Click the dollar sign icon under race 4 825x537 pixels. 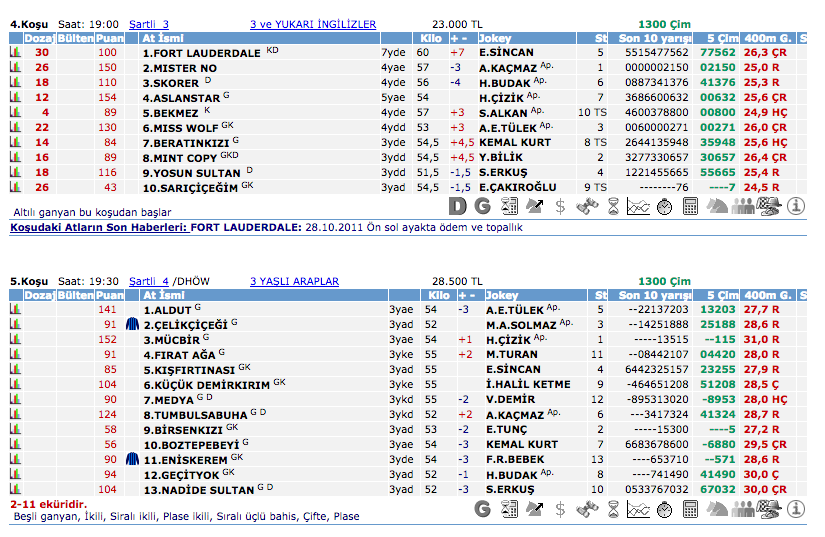pyautogui.click(x=561, y=207)
